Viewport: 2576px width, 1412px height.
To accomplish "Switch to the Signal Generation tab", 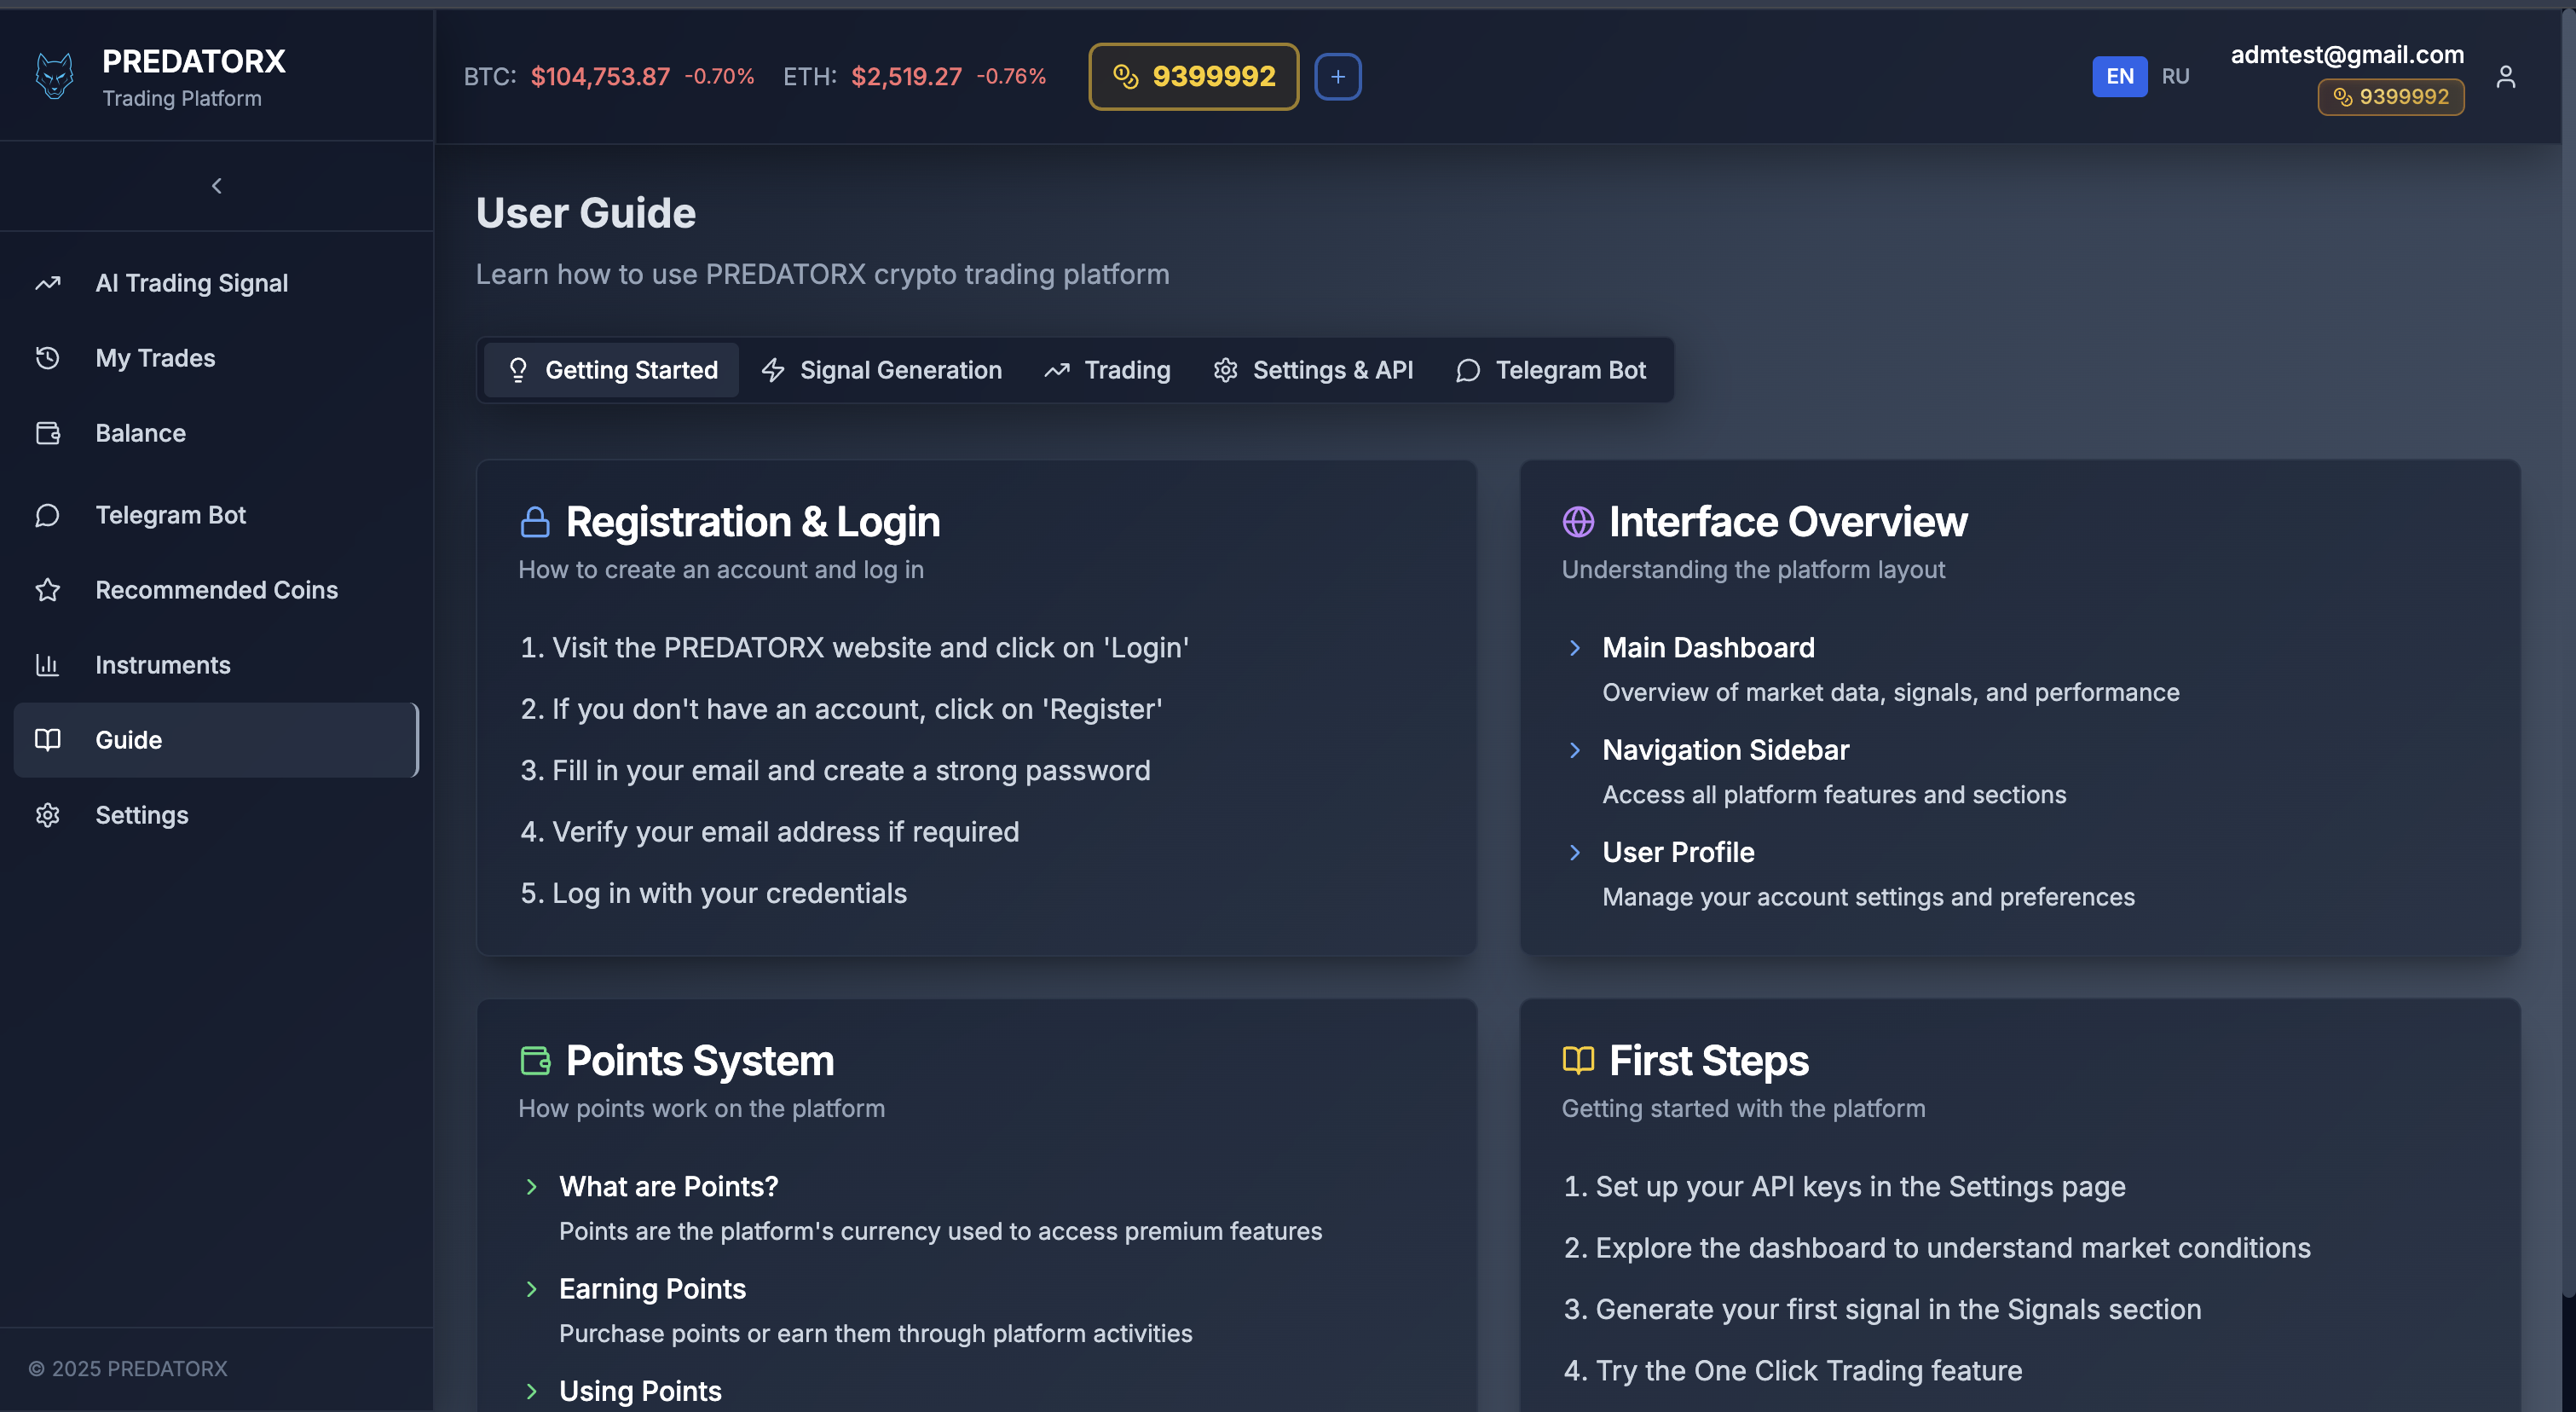I will (882, 370).
